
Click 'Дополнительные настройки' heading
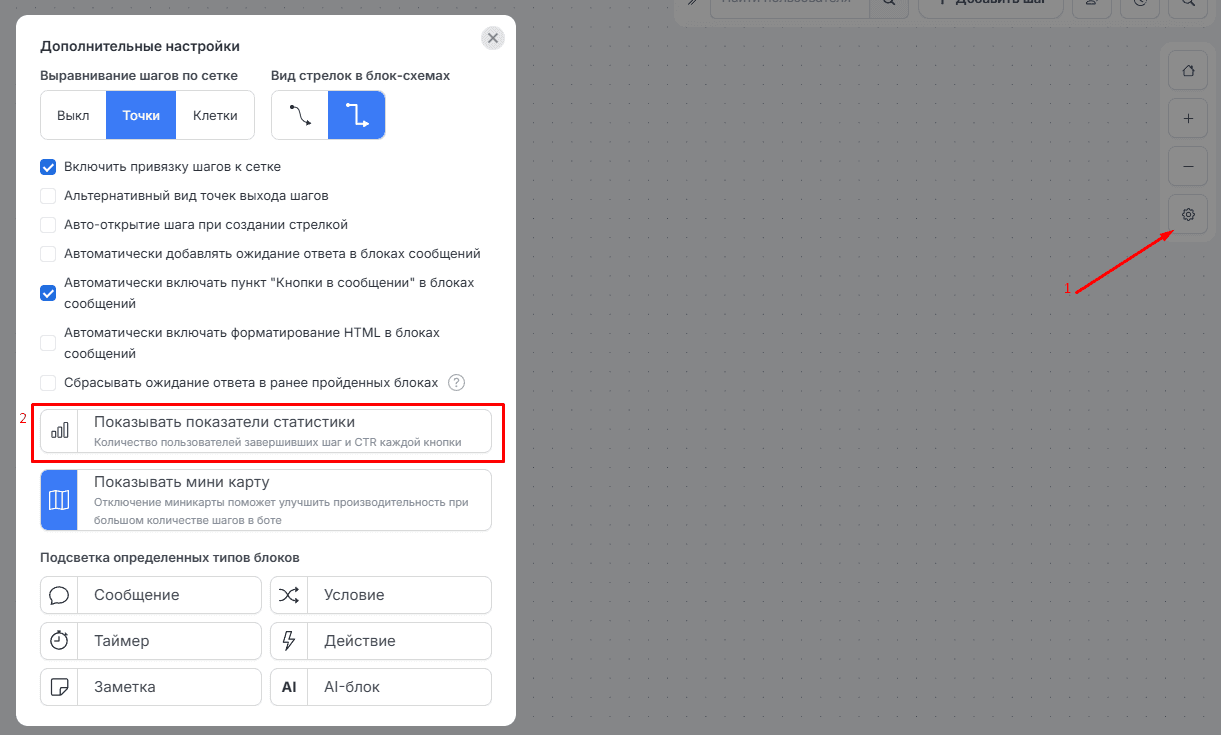140,46
